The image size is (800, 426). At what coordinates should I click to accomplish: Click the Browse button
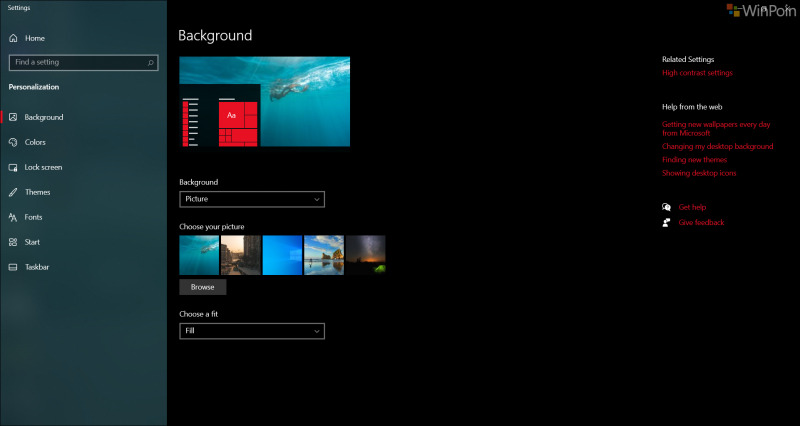[203, 287]
